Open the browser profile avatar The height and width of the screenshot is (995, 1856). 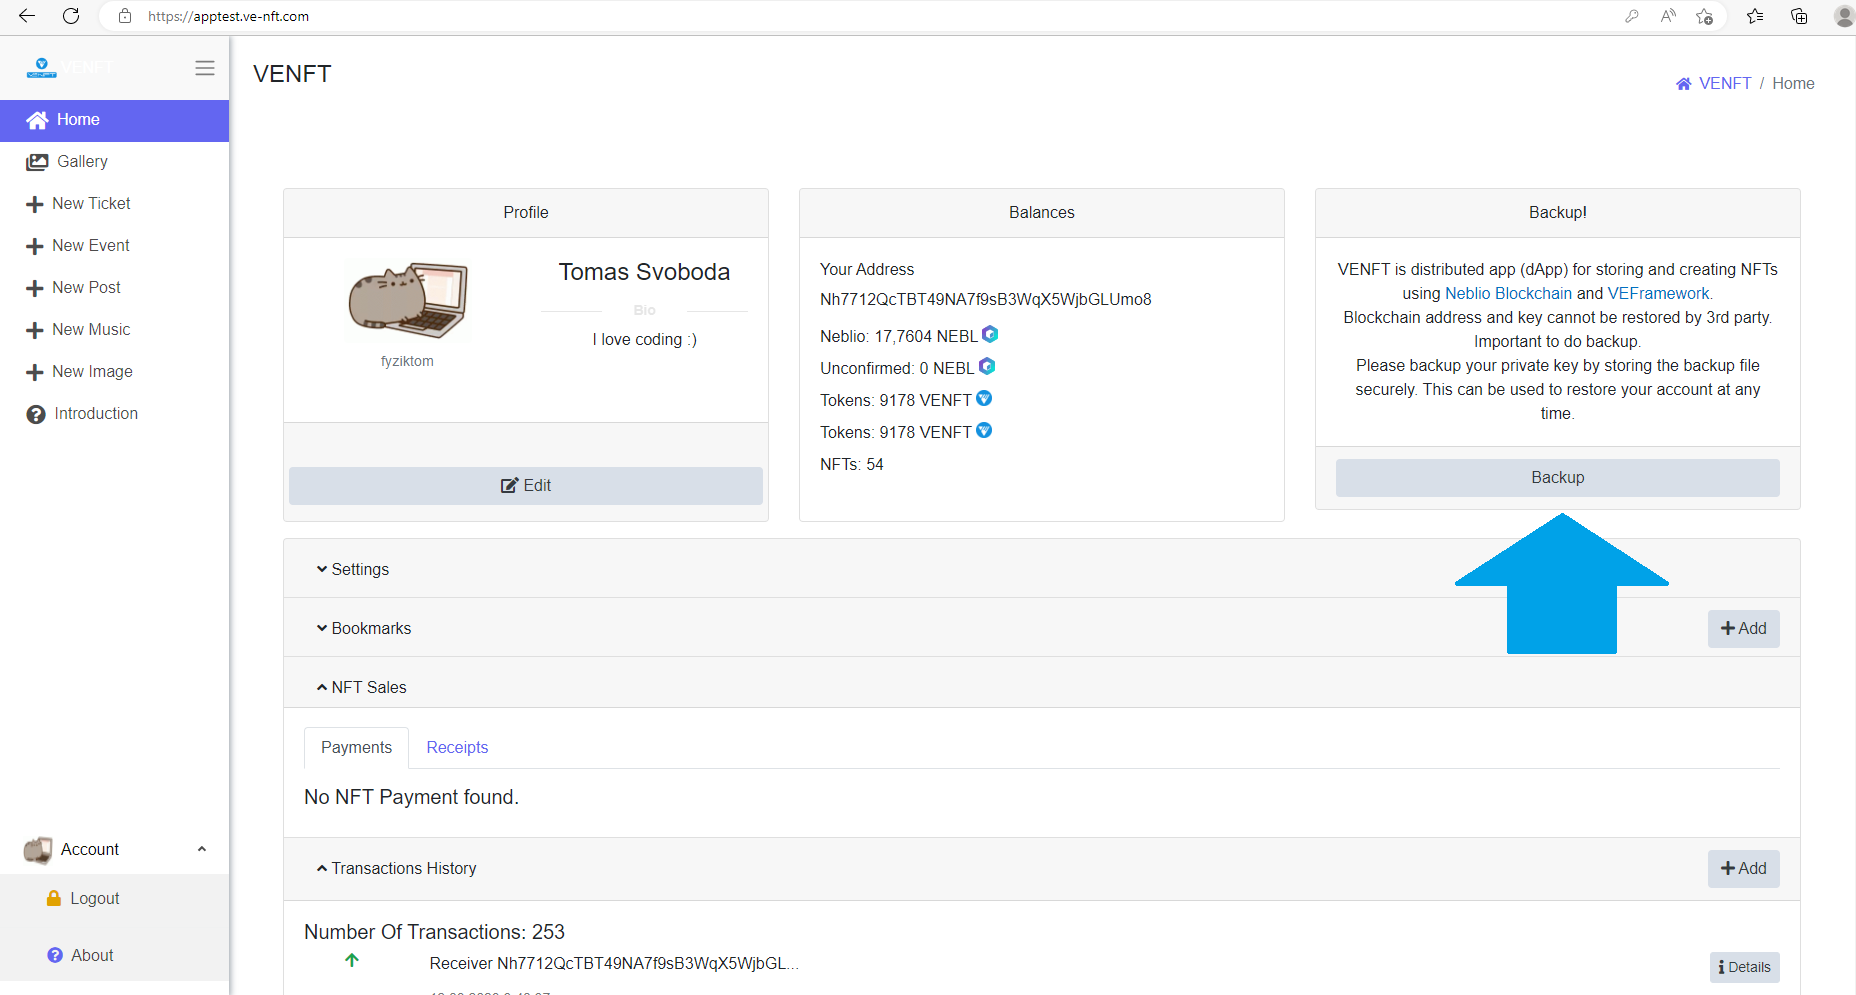tap(1844, 16)
